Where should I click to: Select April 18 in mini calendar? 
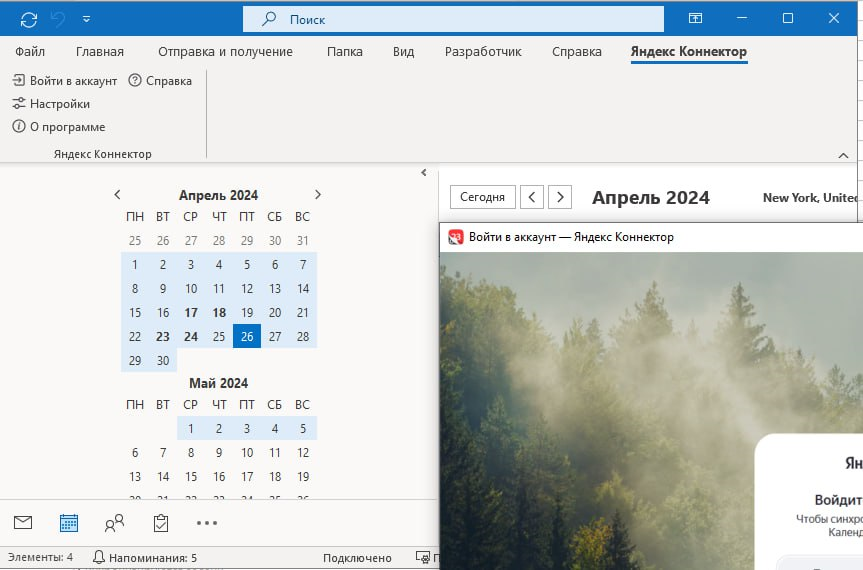click(x=219, y=312)
